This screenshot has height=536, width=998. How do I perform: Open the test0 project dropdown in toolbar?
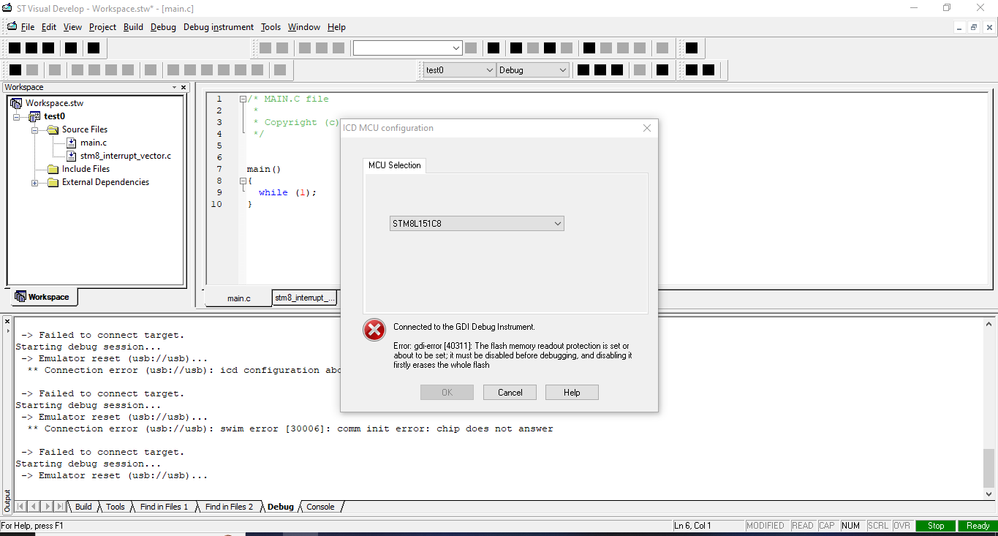click(459, 70)
